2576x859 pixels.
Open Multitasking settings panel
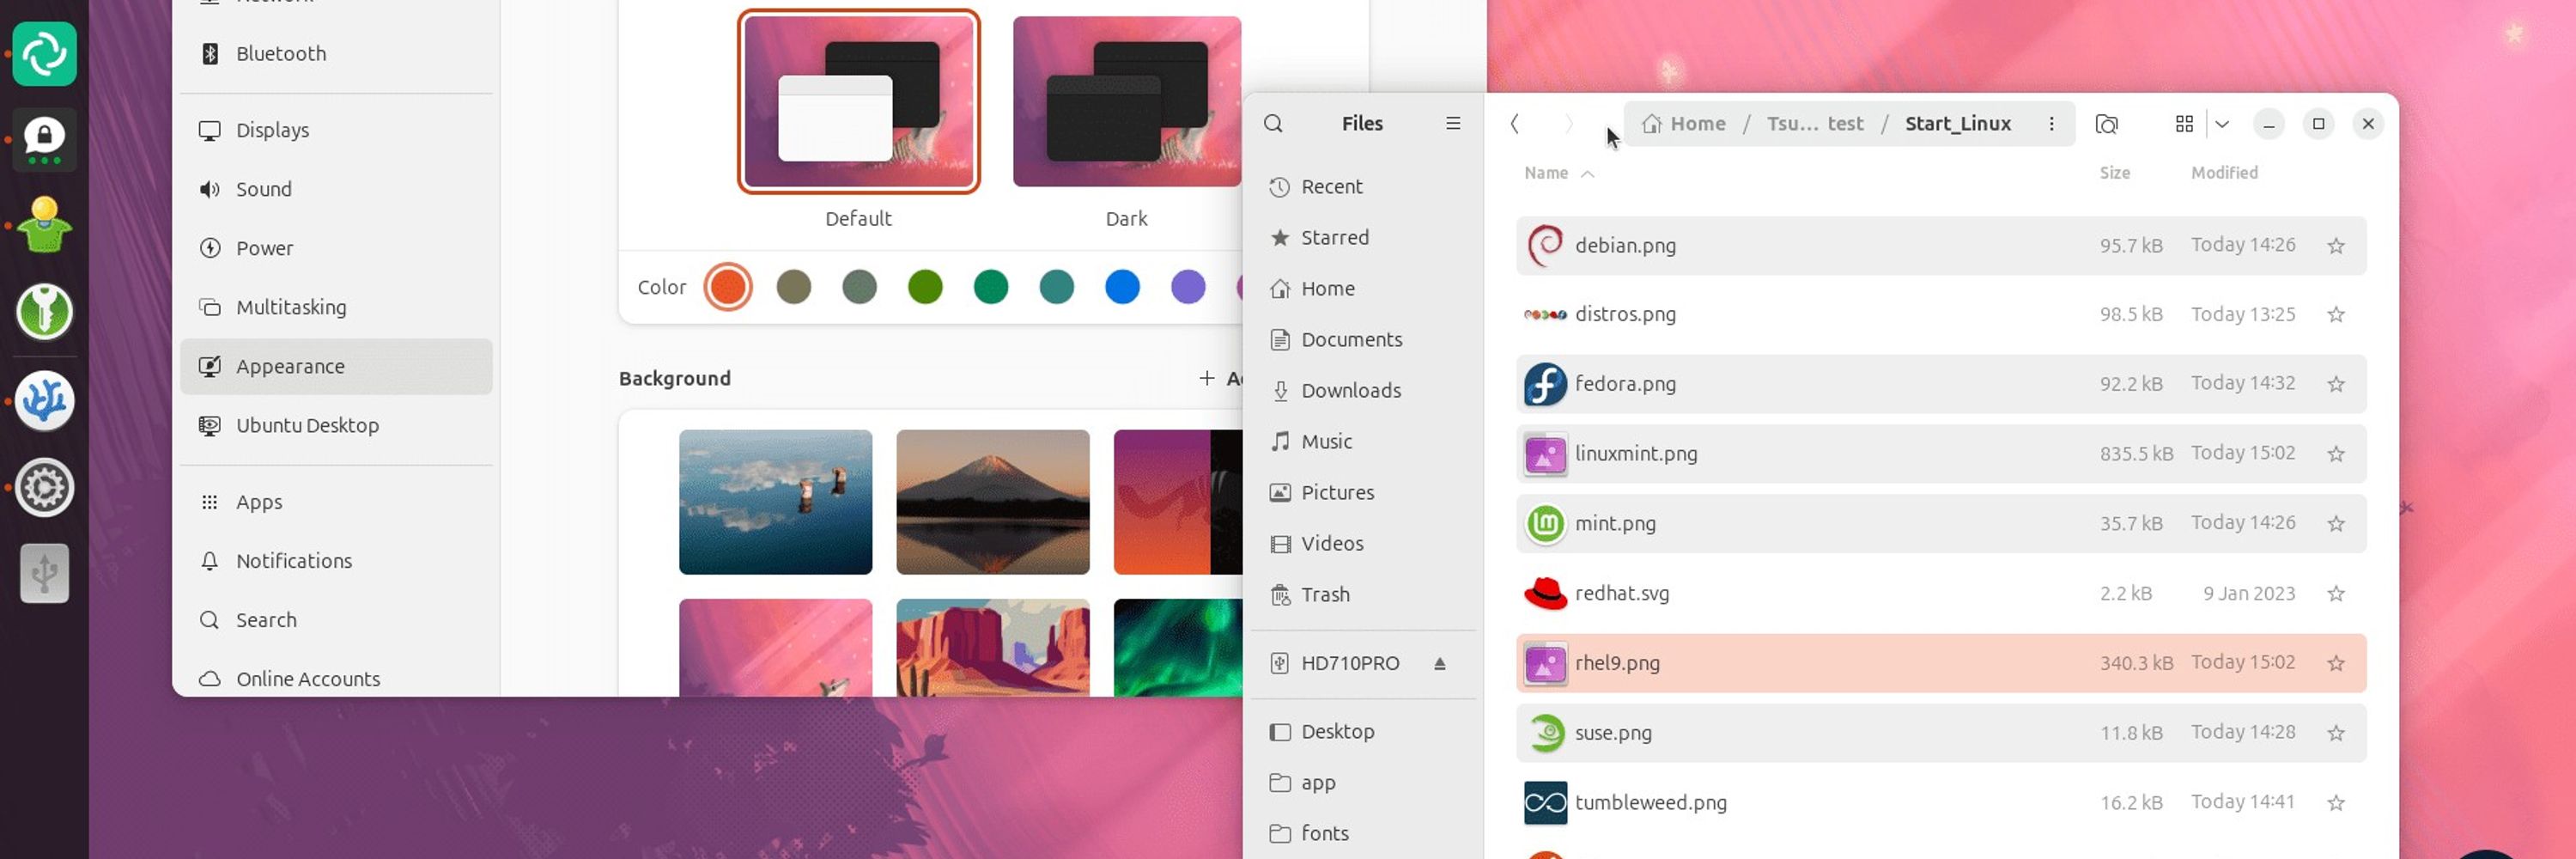pyautogui.click(x=336, y=308)
